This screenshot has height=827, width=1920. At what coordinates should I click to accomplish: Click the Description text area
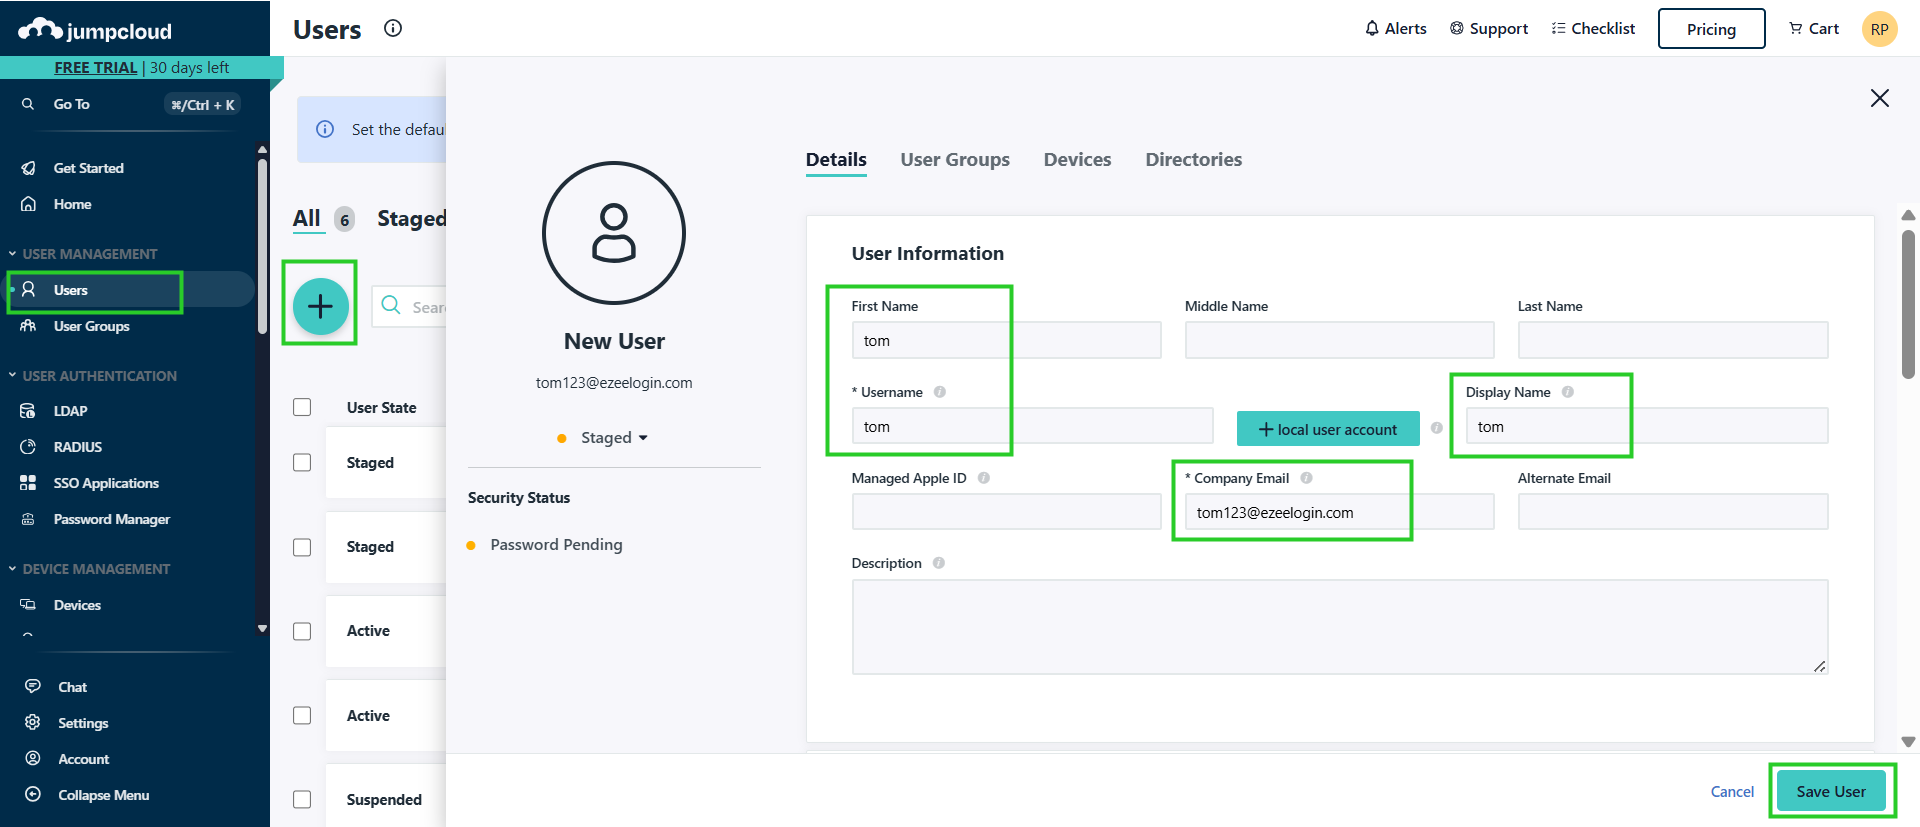[1340, 627]
